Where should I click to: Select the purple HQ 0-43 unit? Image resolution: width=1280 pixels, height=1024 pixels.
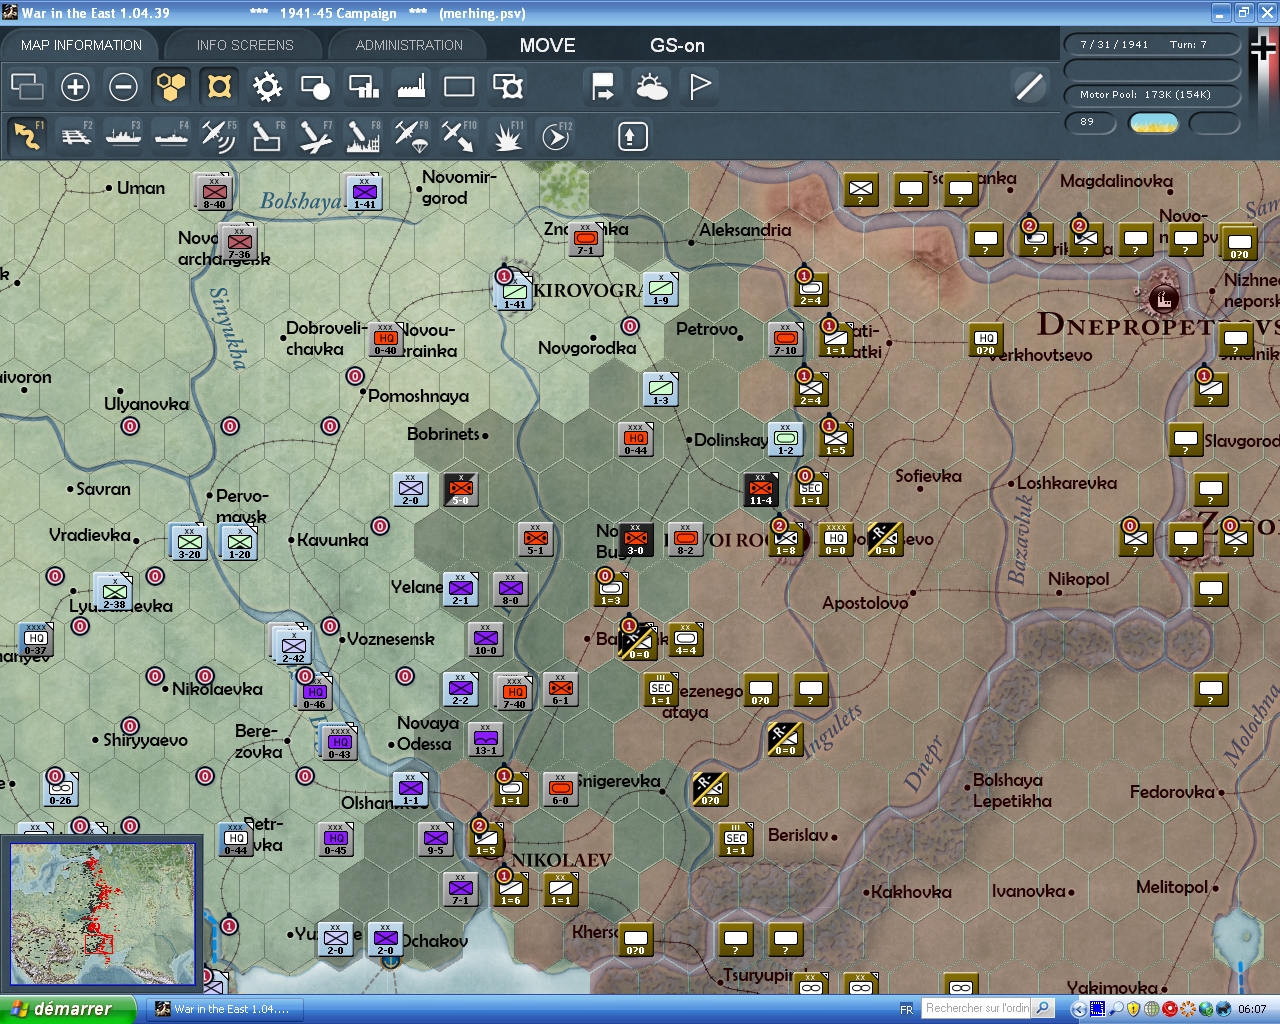340,743
